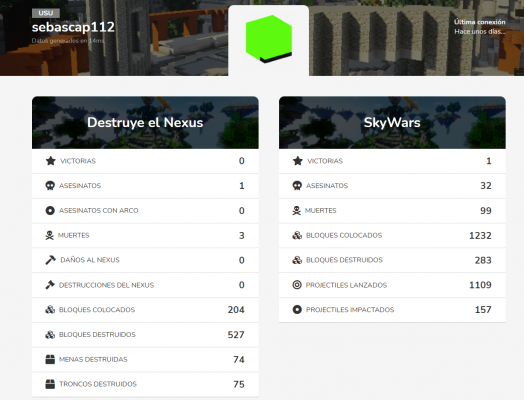
Task: Click the Última conexión label
Action: 480,22
